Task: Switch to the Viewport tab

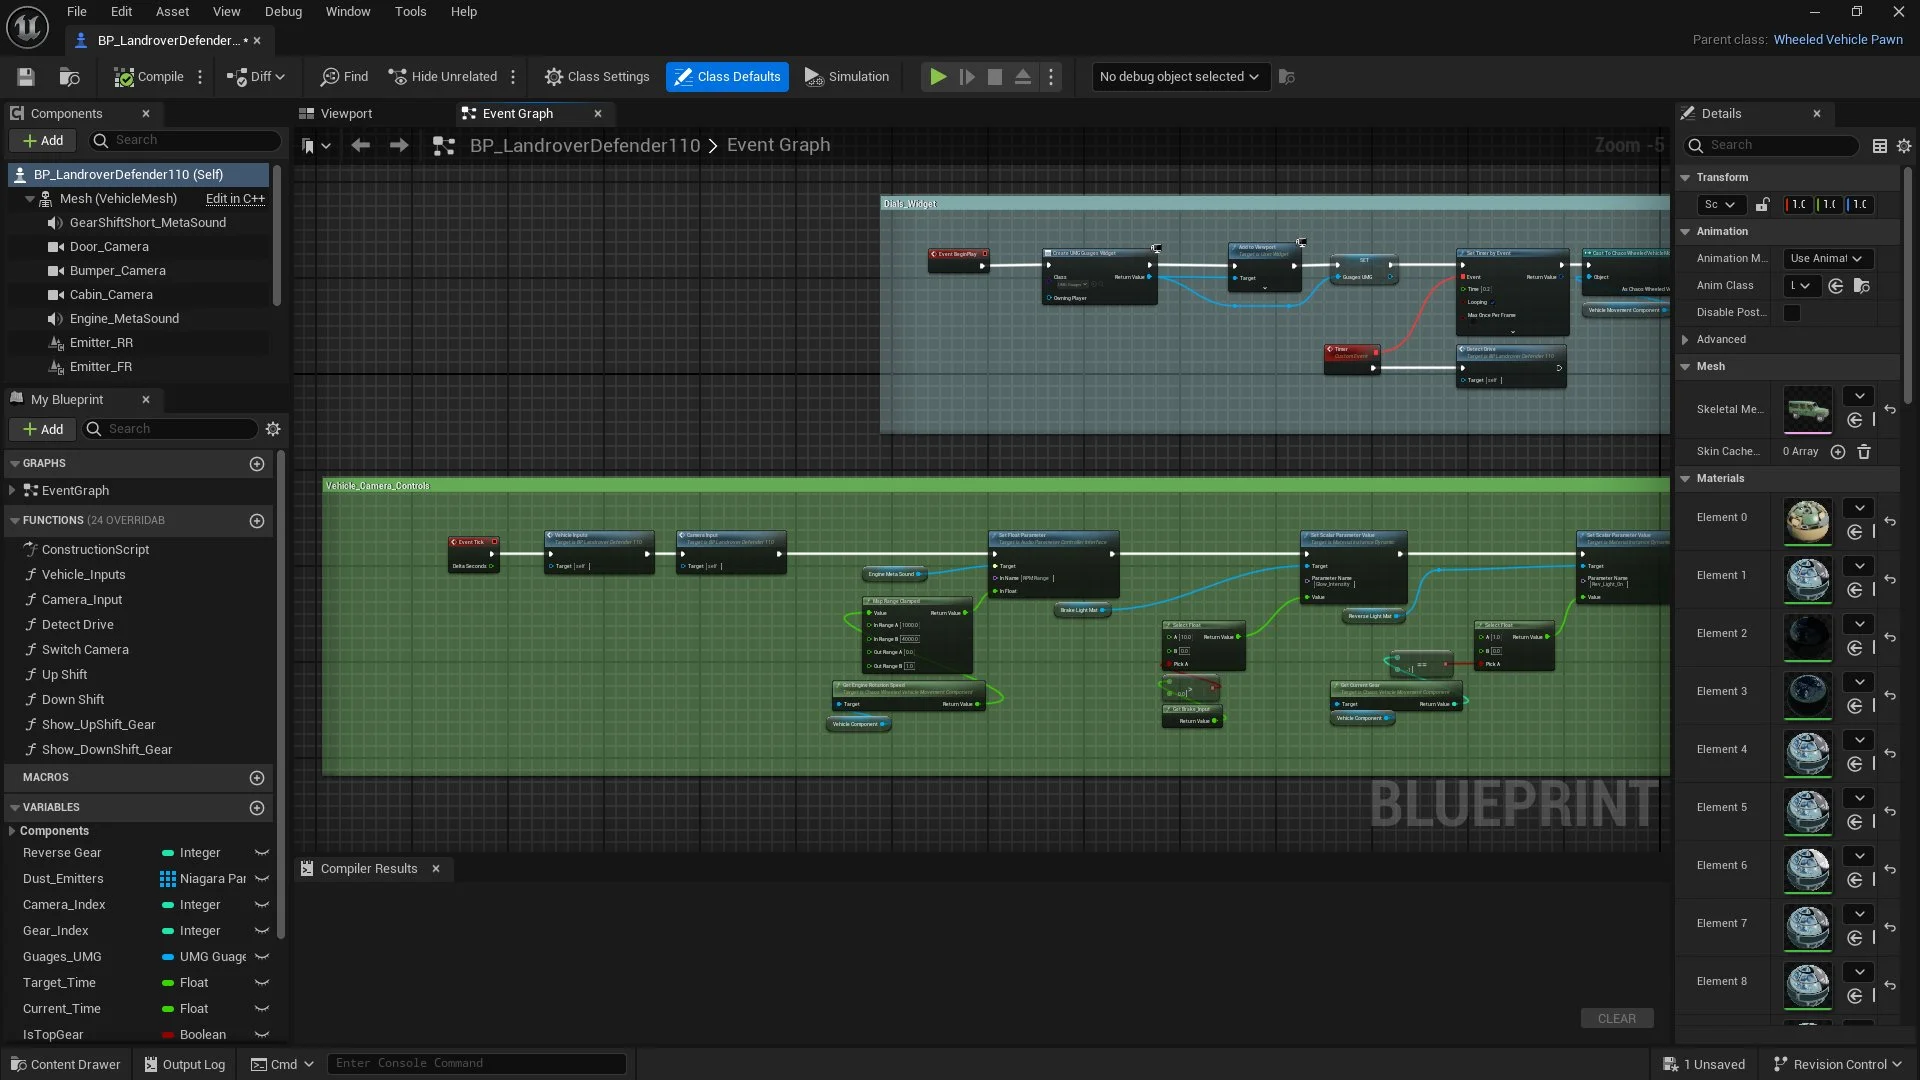Action: 346,114
